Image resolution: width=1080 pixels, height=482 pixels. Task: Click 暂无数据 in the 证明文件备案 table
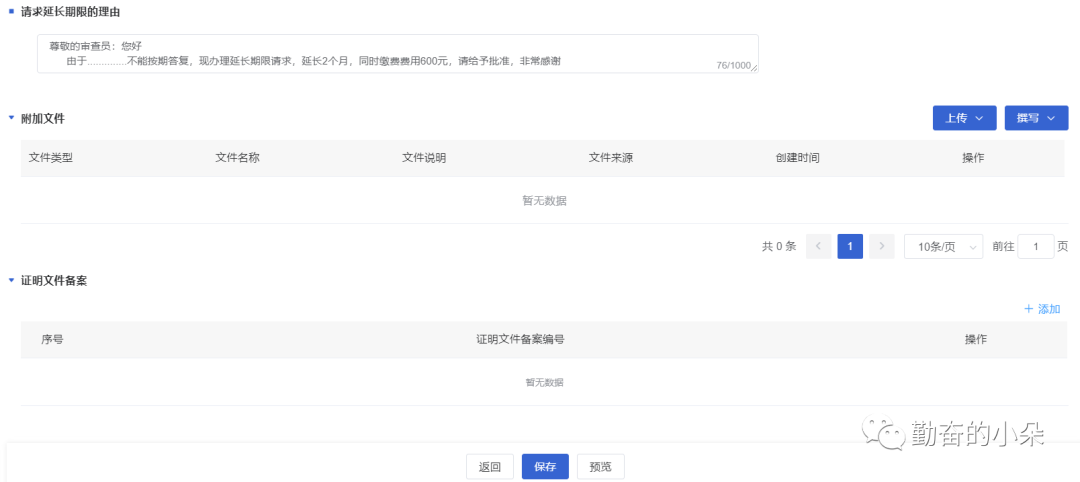tap(545, 382)
